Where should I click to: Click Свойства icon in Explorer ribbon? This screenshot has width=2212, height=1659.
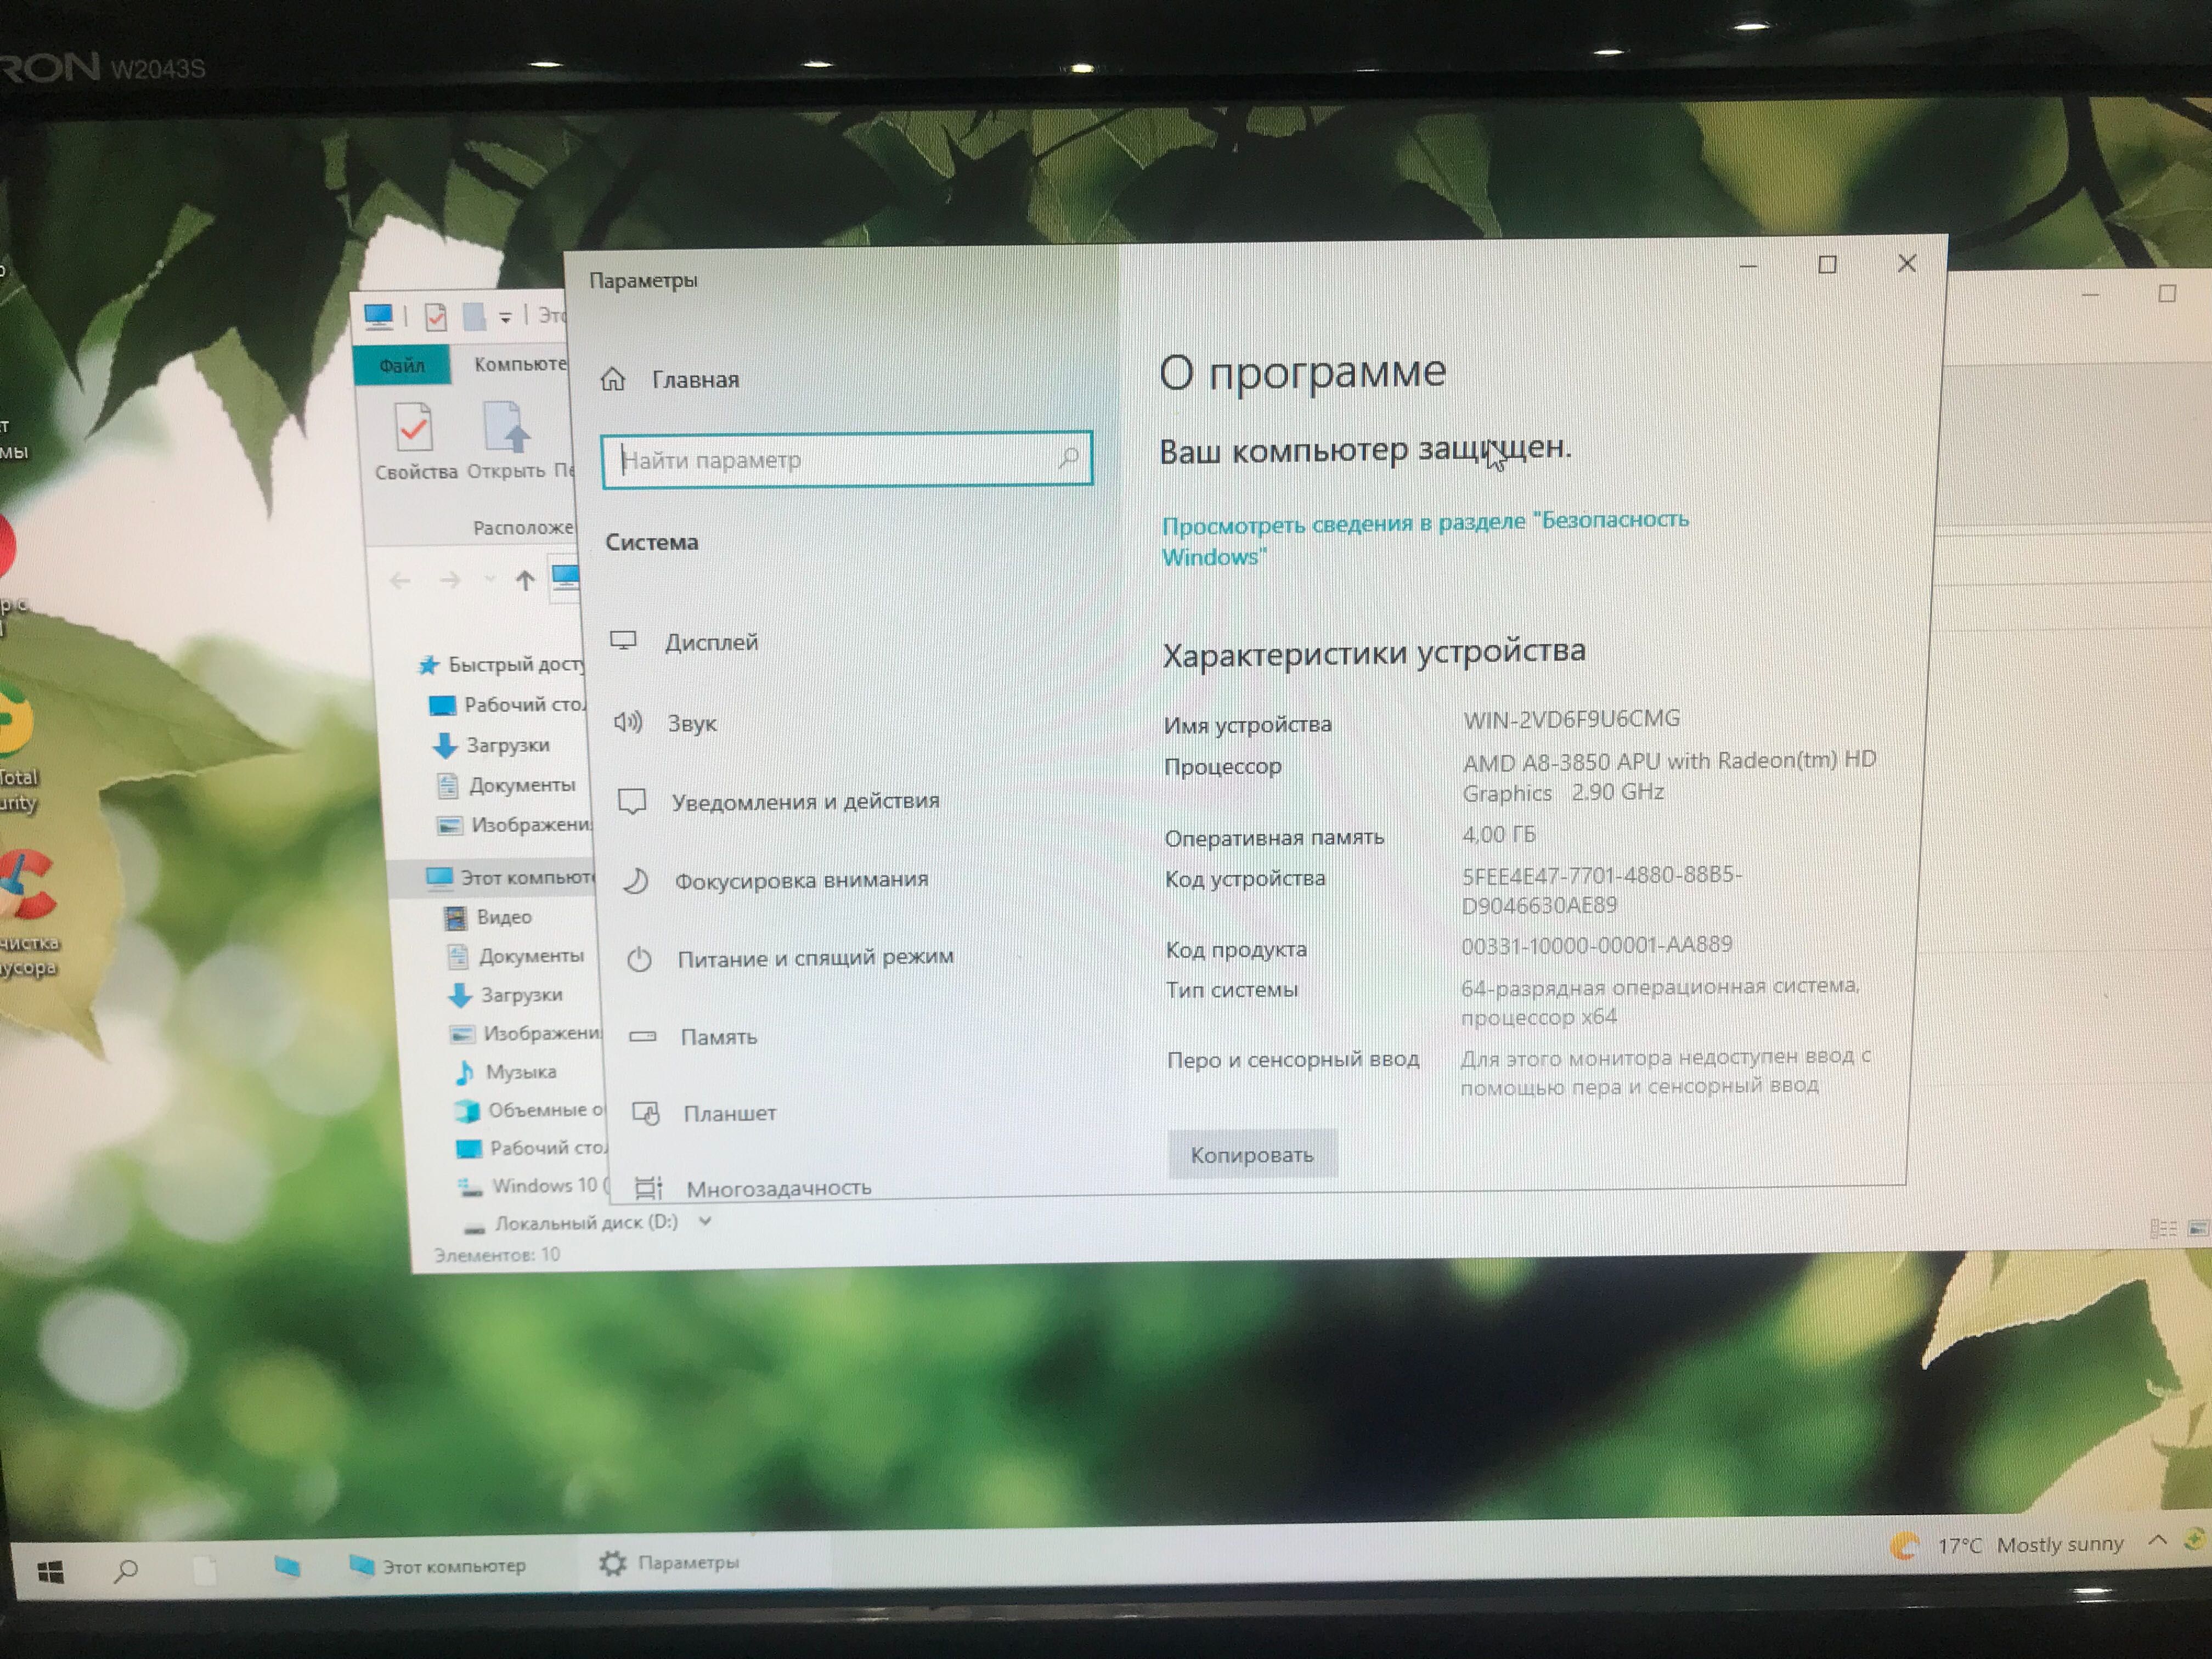click(x=415, y=441)
